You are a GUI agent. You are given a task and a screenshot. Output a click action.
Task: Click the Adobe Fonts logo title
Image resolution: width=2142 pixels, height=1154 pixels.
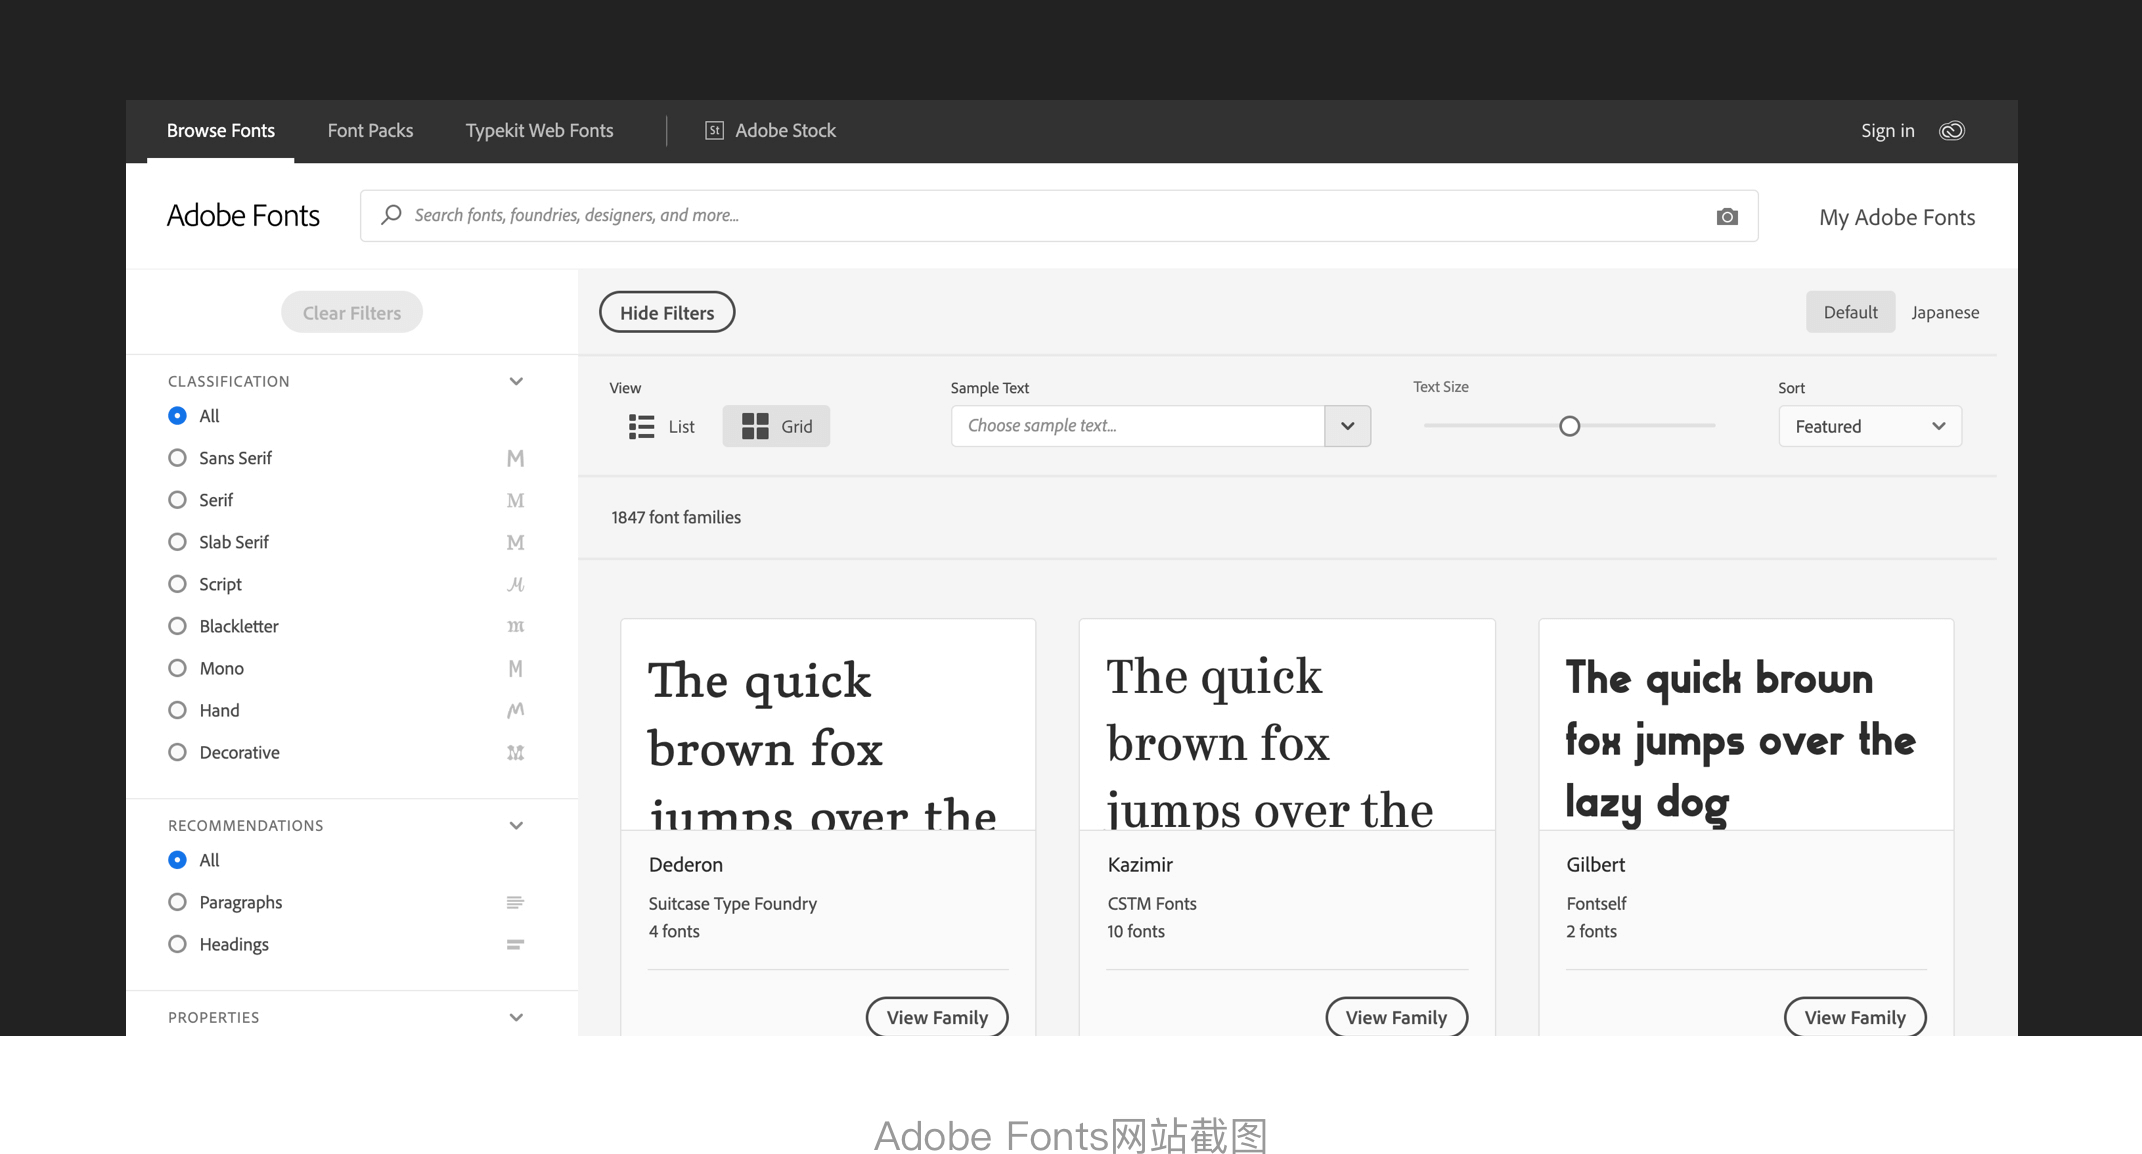point(243,216)
